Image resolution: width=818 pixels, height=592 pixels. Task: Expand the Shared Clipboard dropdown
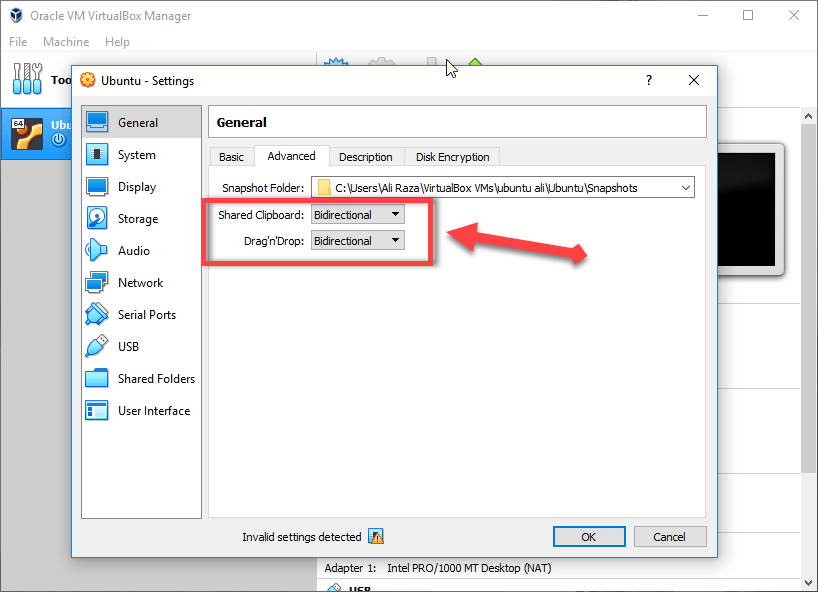click(357, 215)
